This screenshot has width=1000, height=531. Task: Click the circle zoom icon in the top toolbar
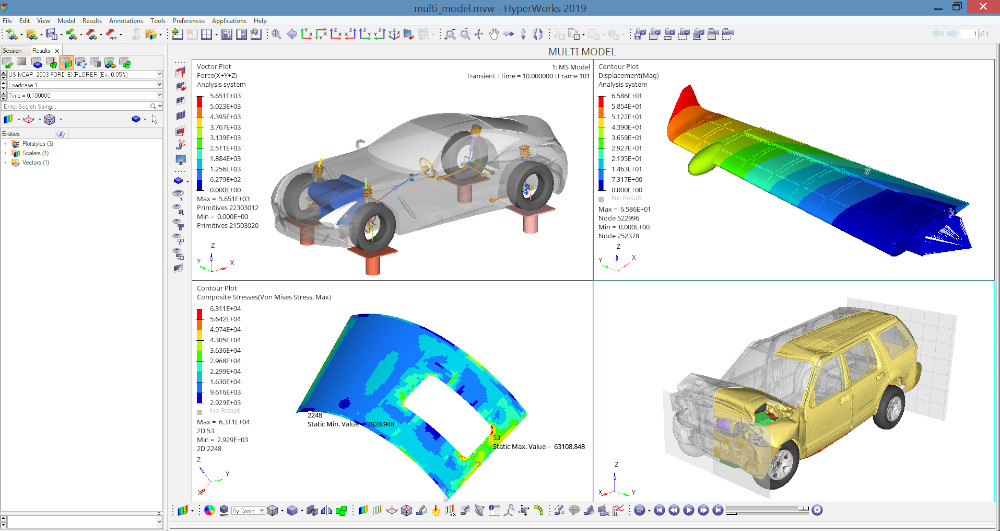click(x=465, y=34)
